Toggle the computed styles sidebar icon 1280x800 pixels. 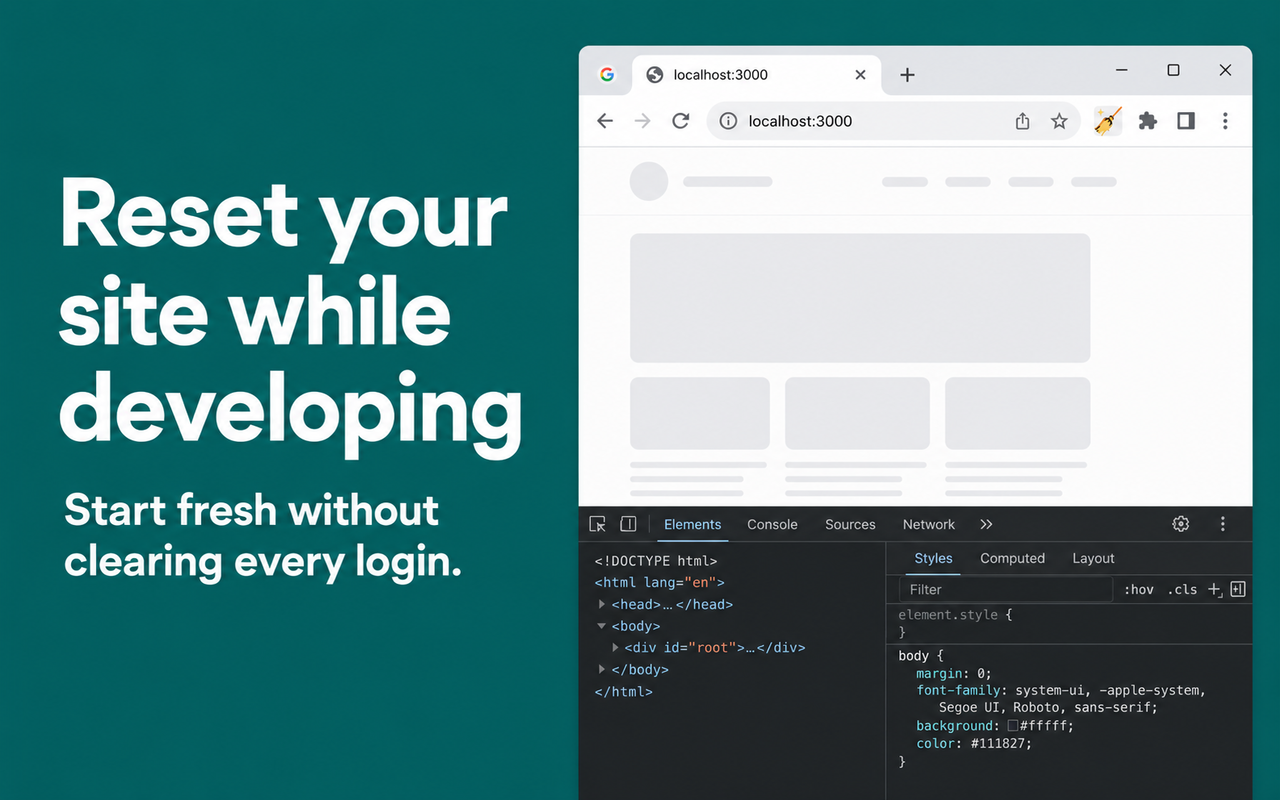click(x=1238, y=589)
